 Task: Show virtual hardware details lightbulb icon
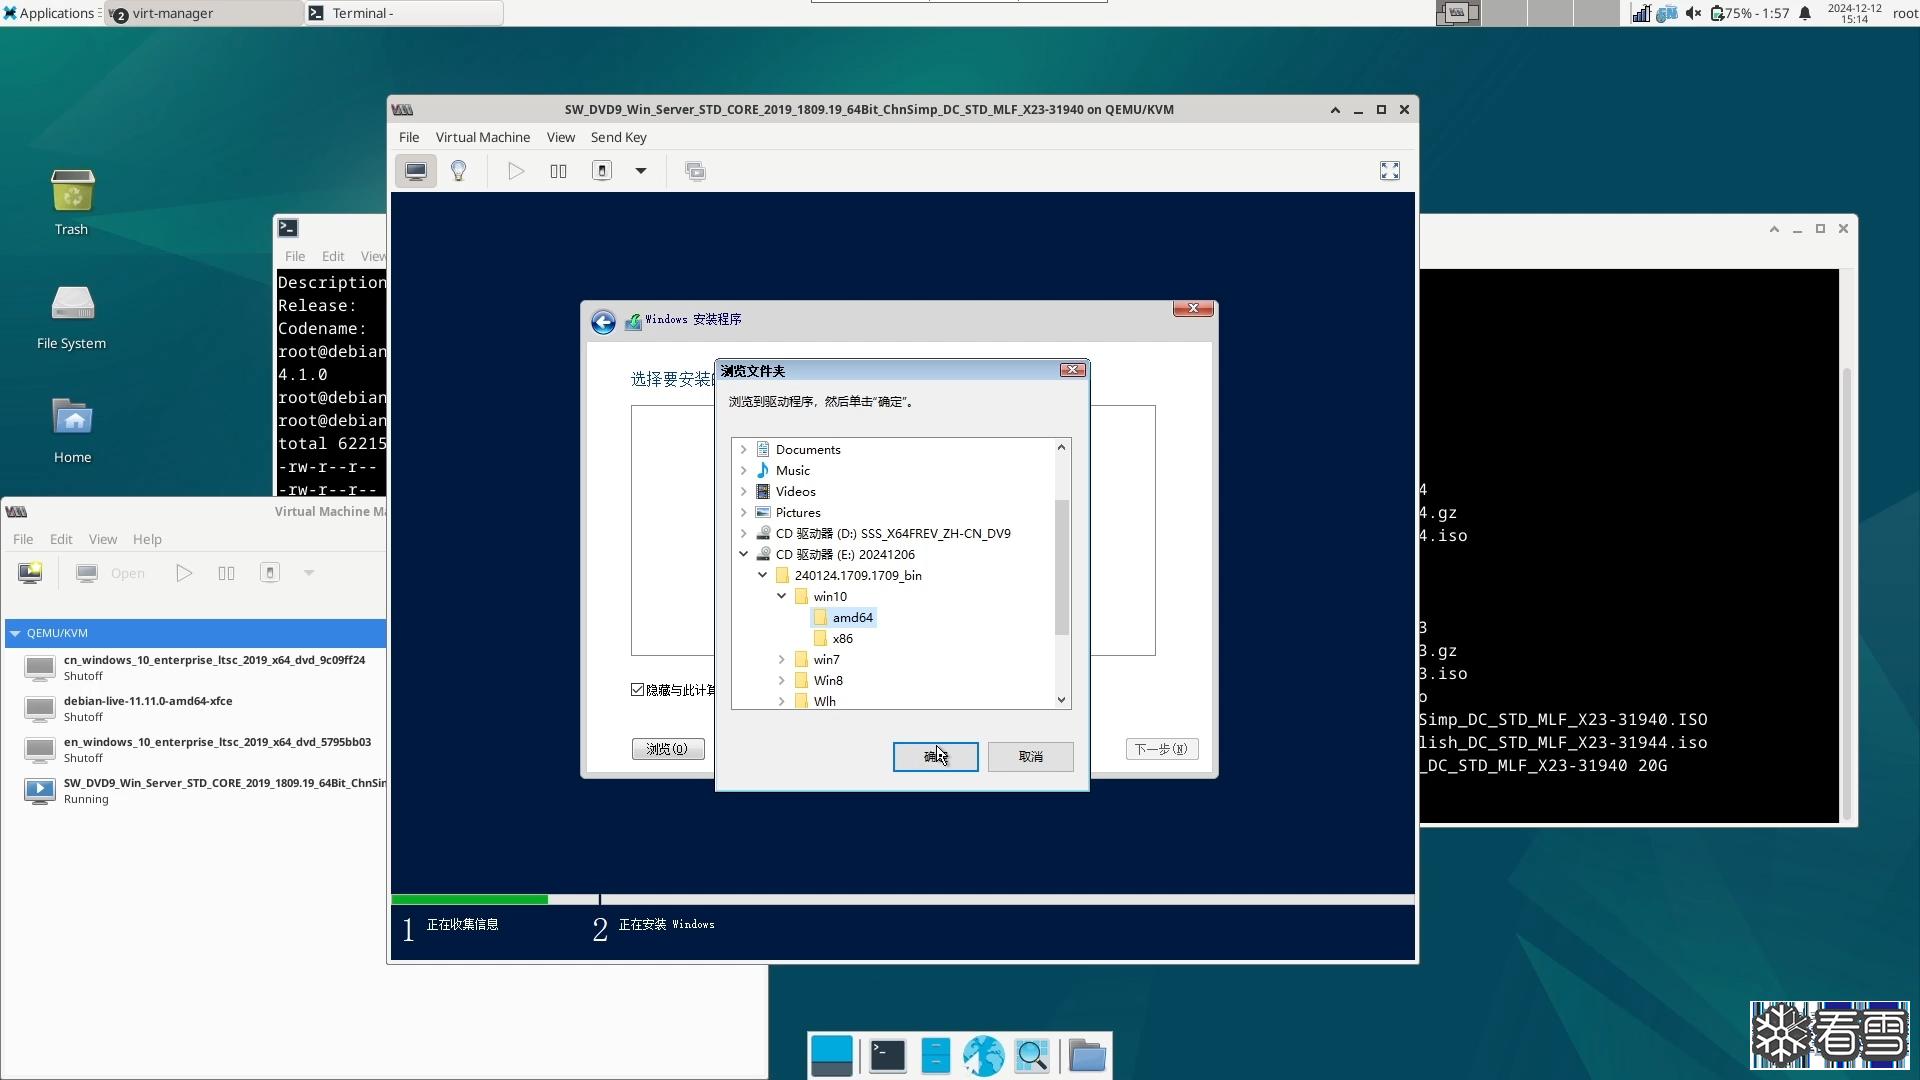point(459,171)
